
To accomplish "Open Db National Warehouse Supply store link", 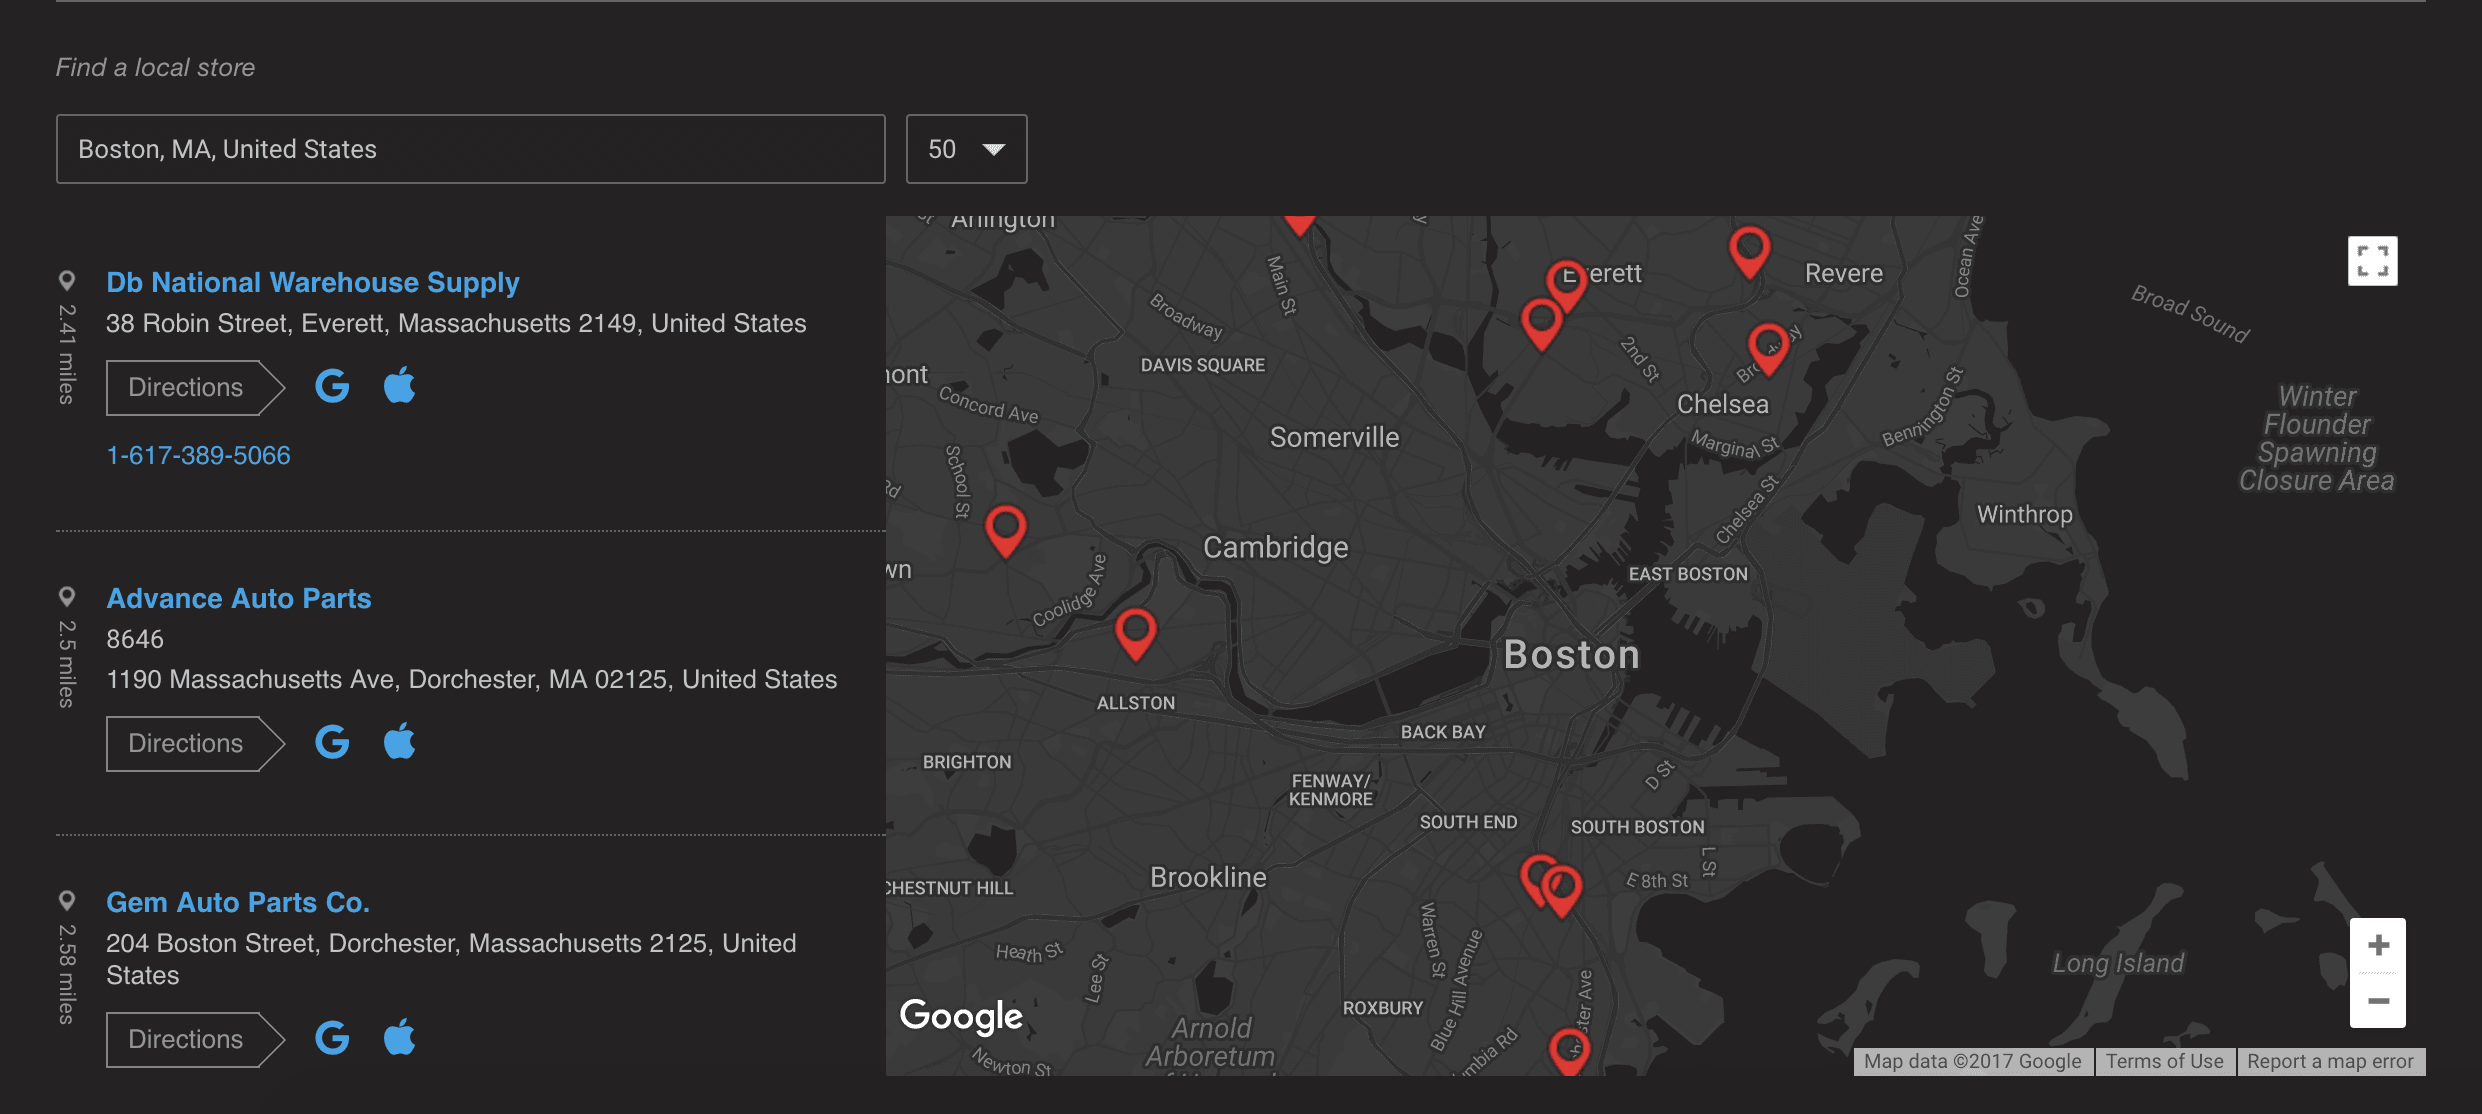I will point(312,283).
